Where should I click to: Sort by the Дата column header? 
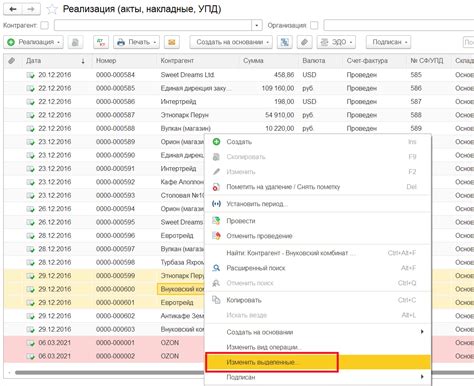tap(33, 61)
